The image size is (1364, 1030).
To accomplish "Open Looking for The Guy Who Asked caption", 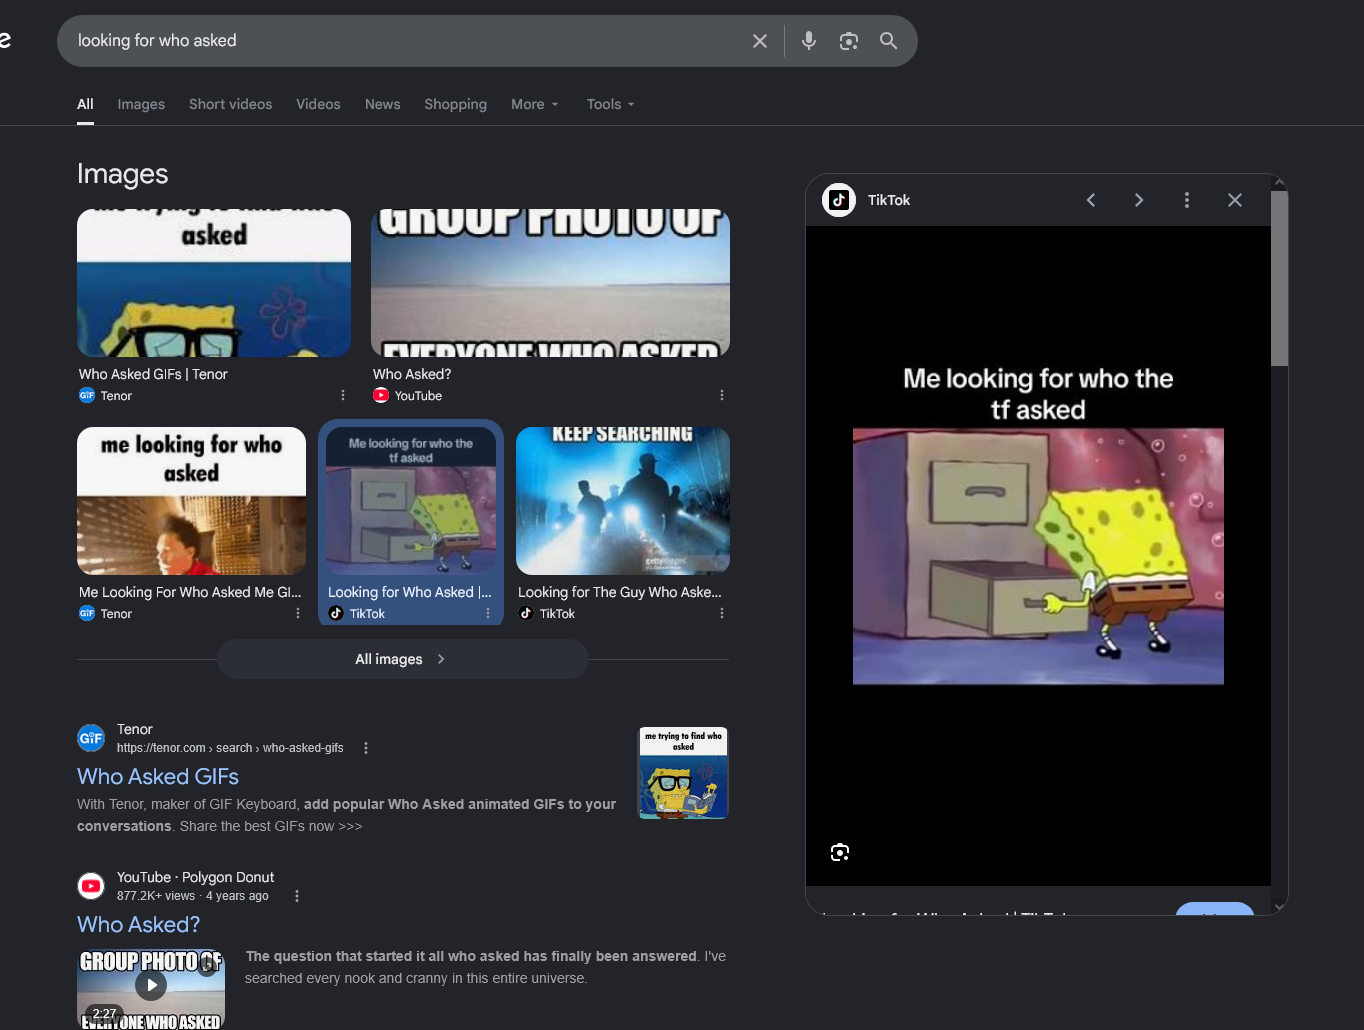I will [620, 592].
